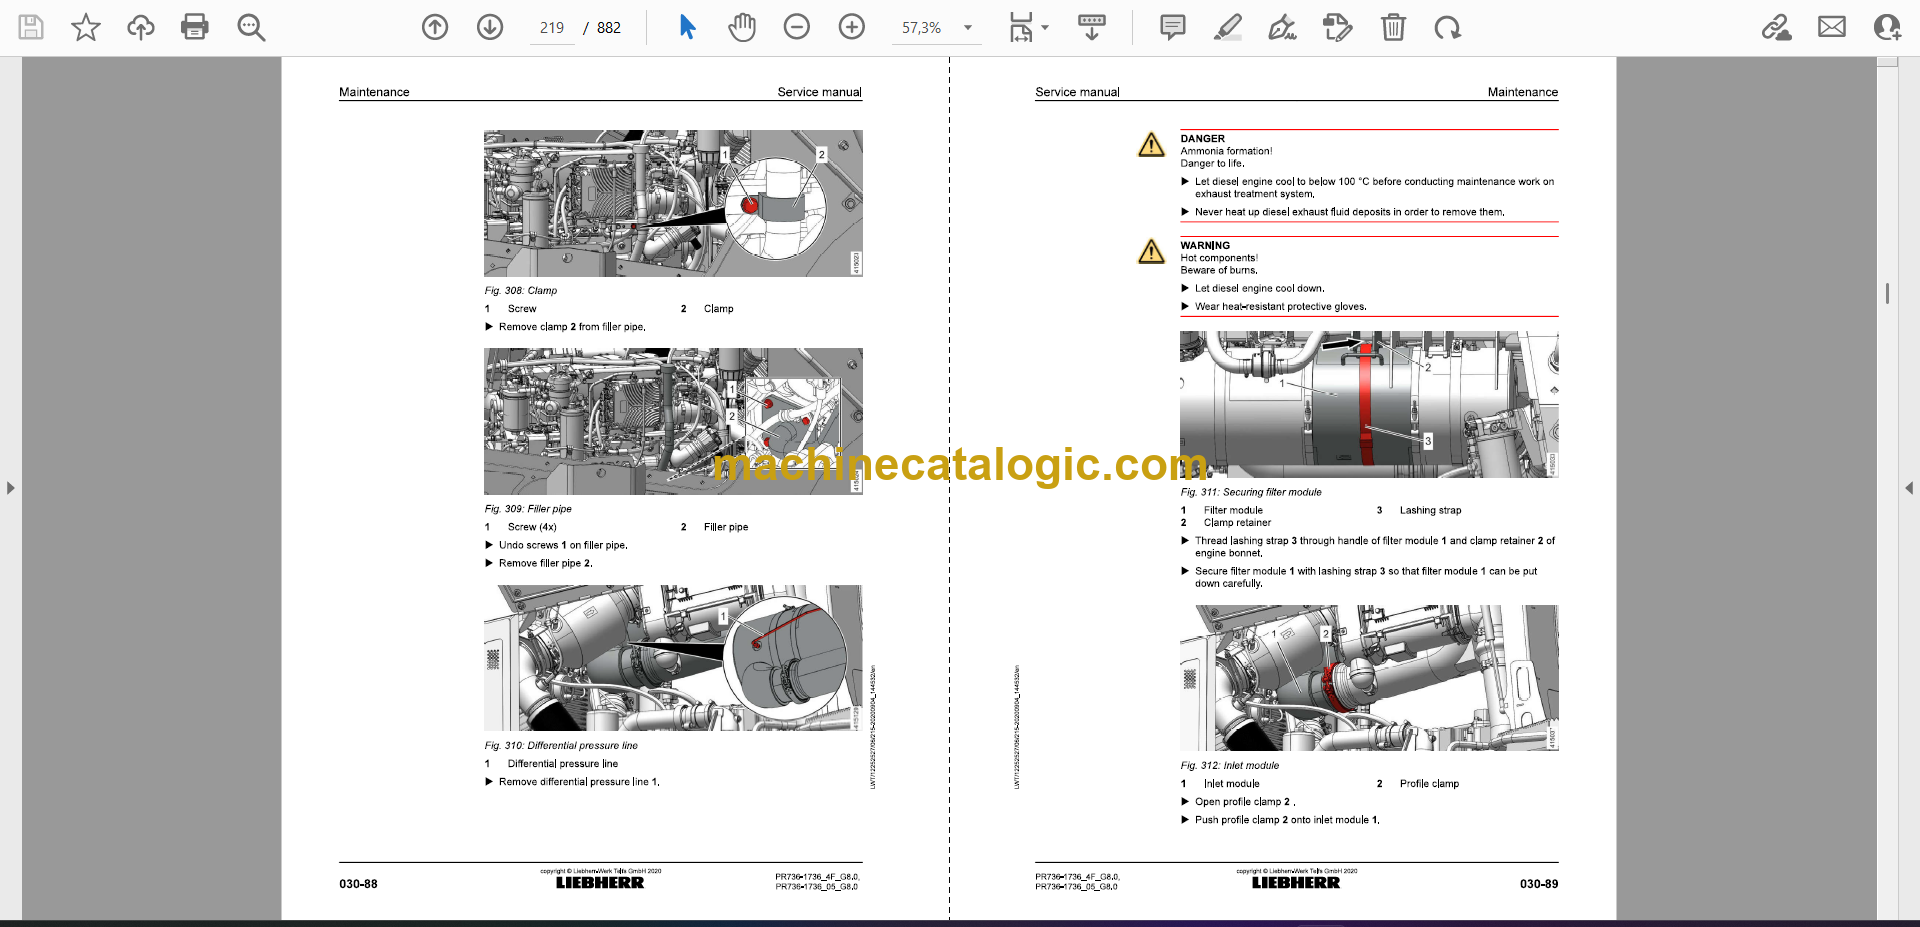The image size is (1920, 927).
Task: Click the 'Clamp retainer' legend label
Action: click(x=1237, y=522)
